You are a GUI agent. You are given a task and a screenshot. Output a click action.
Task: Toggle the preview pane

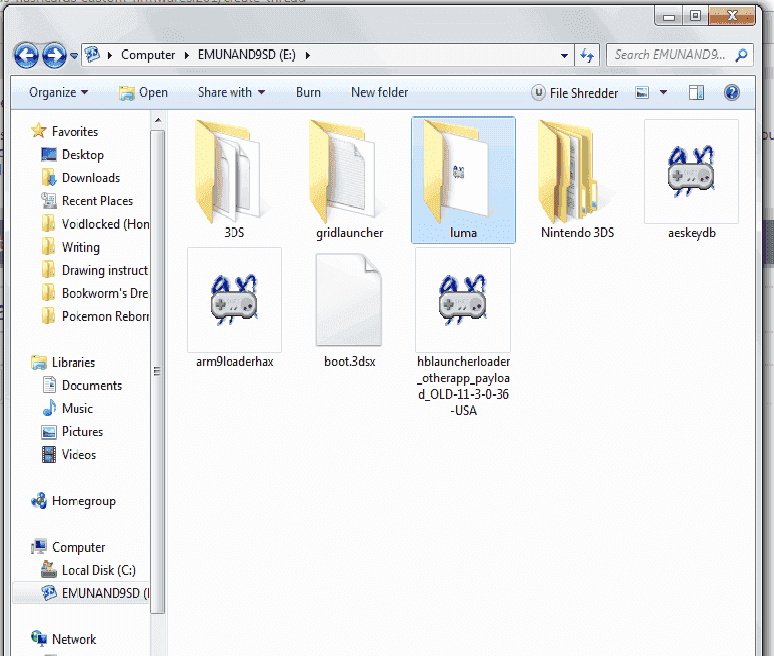697,92
